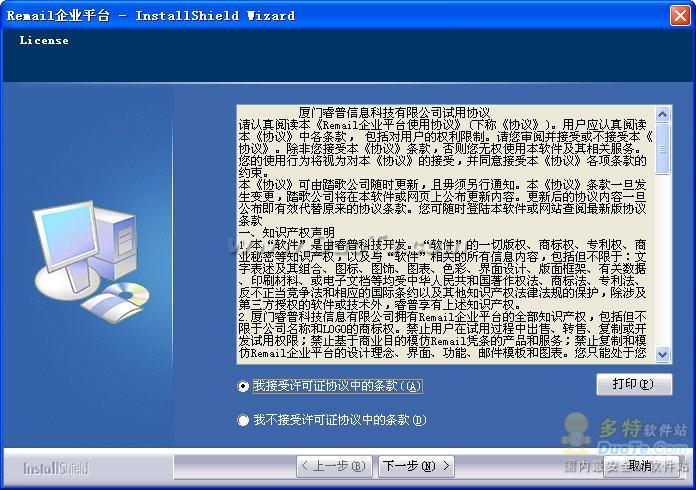This screenshot has width=696, height=490.
Task: Click the 打印(P) print button
Action: [634, 384]
